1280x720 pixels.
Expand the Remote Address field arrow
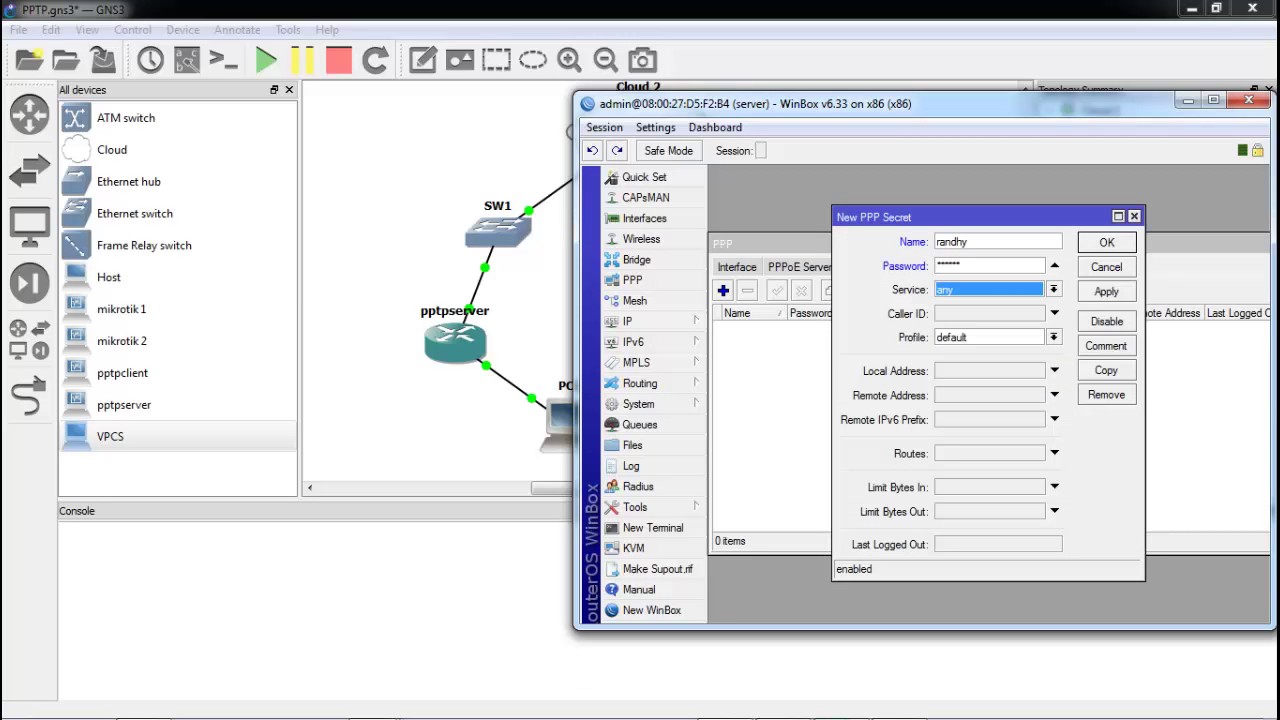(1054, 395)
